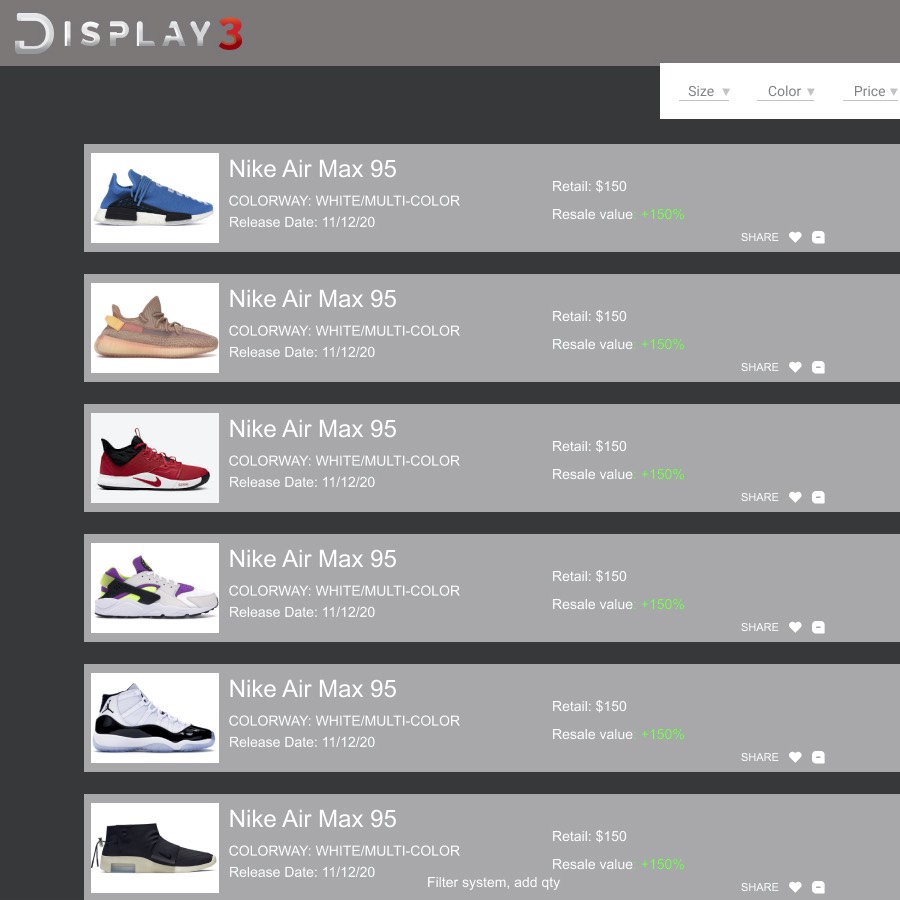The width and height of the screenshot is (900, 900).
Task: Click the minus icon on the black-white Jordan row
Action: pyautogui.click(x=818, y=757)
